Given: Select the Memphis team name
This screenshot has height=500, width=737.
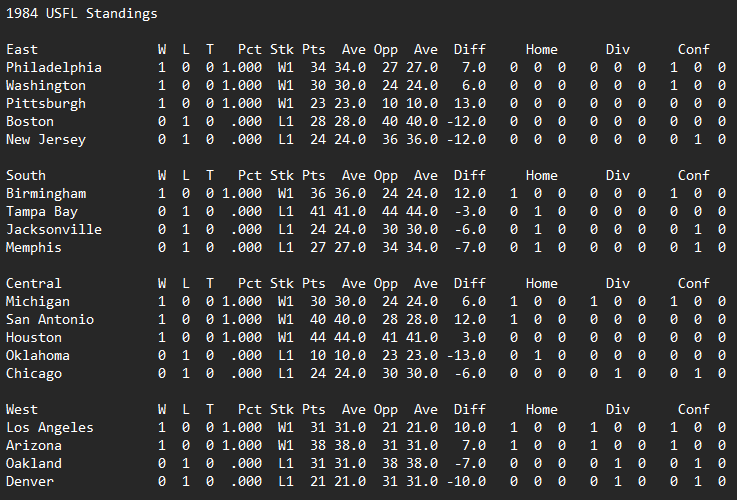Looking at the screenshot, I should (34, 248).
